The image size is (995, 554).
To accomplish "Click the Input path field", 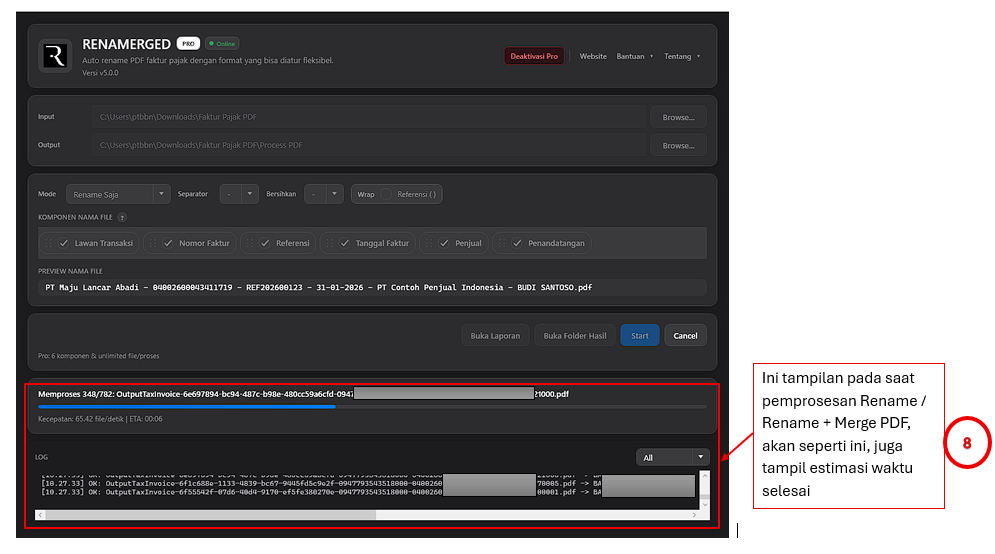I will 368,117.
